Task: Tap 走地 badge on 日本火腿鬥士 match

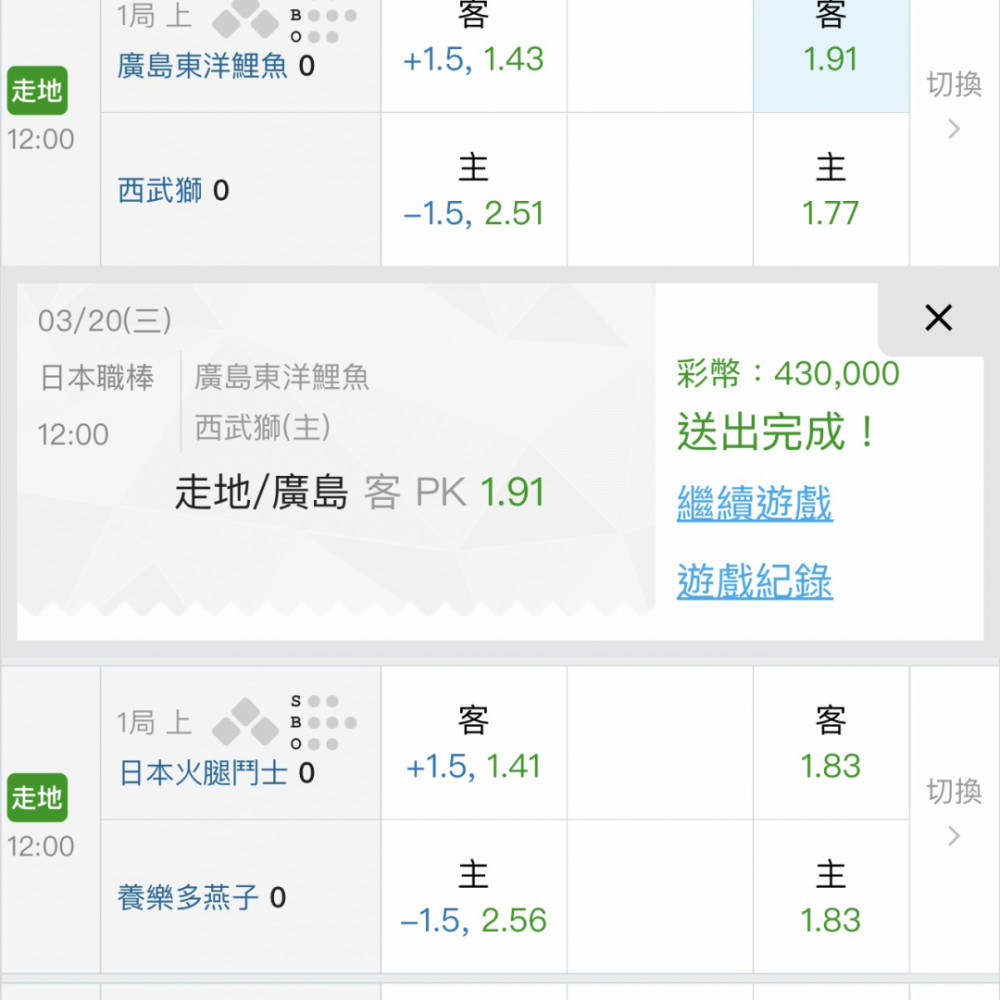Action: (37, 797)
